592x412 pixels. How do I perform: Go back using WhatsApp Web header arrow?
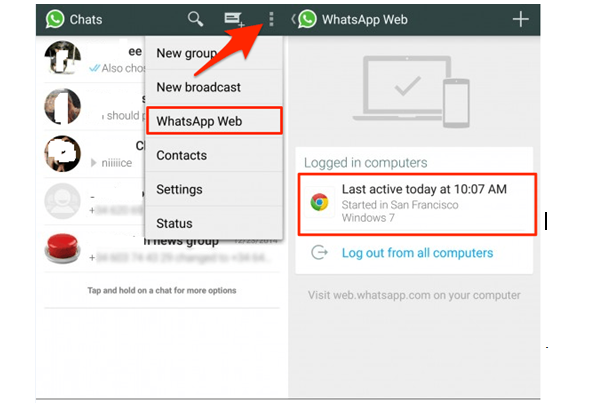pyautogui.click(x=293, y=19)
